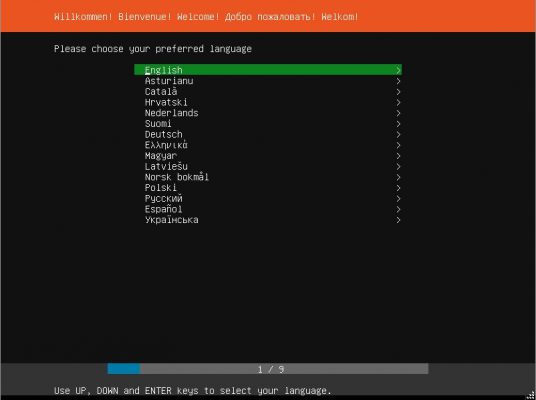Click the 1 / 9 progress bar
This screenshot has width=536, height=400.
(268, 369)
